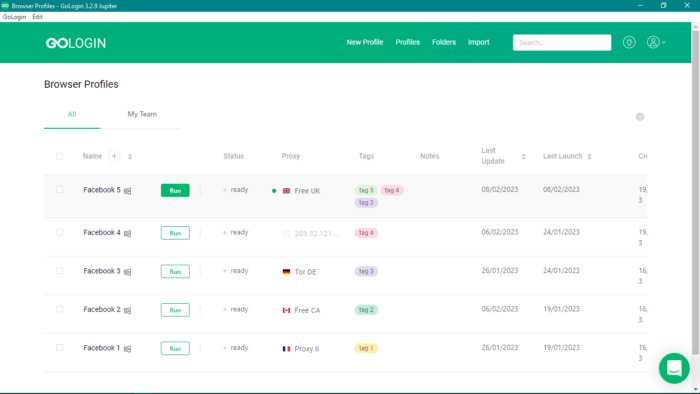Go to New Profile in navigation

tap(365, 42)
